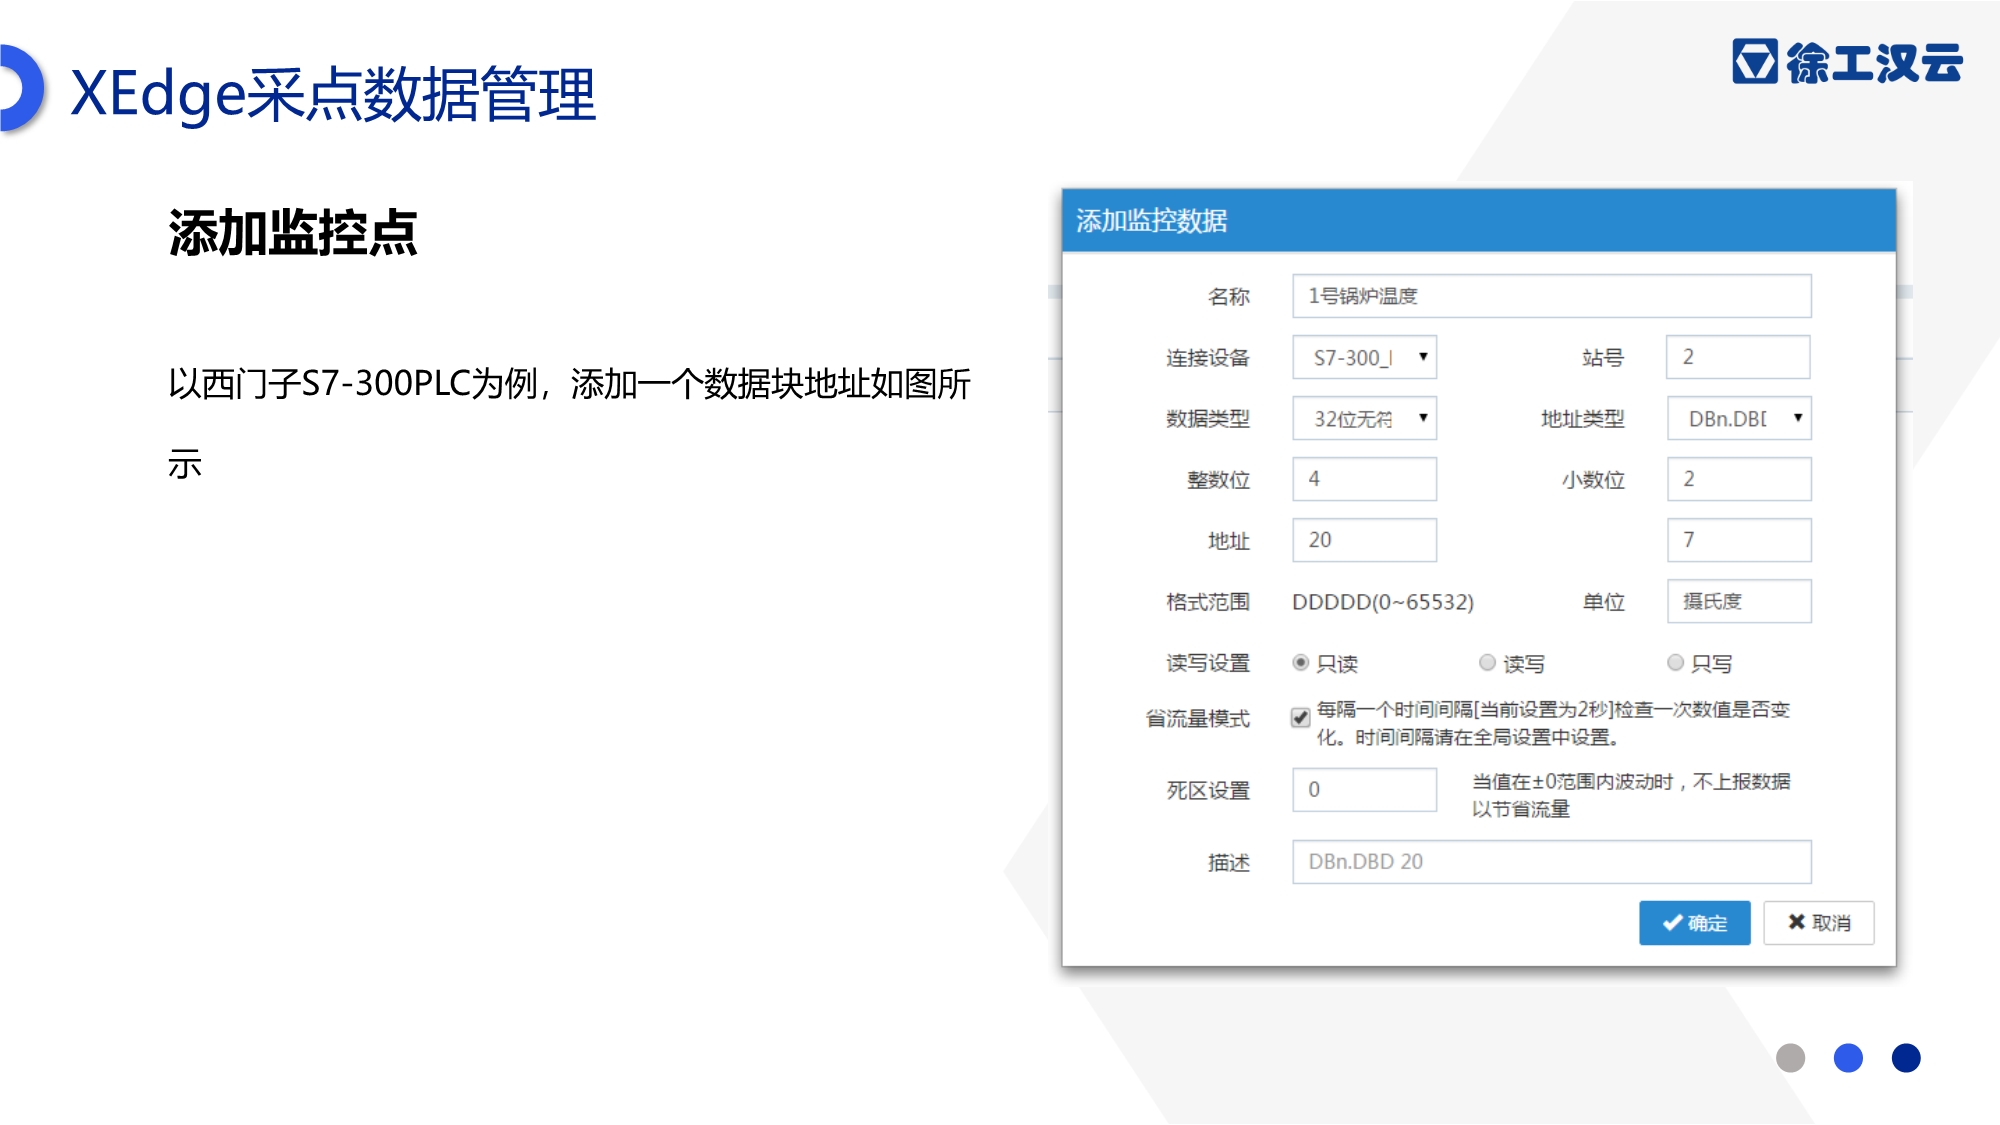2000x1125 pixels.
Task: Click the checkmark icon on 确定 button
Action: point(1672,923)
